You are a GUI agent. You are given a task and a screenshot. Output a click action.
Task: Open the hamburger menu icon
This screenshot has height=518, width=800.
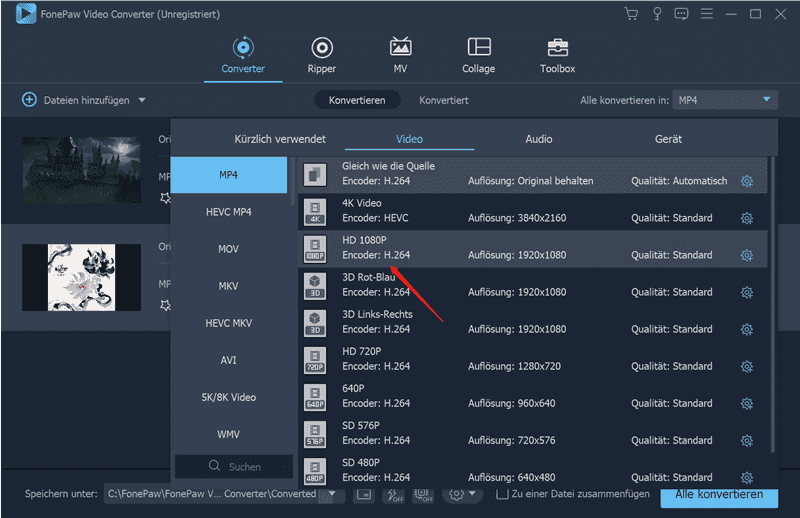click(707, 14)
